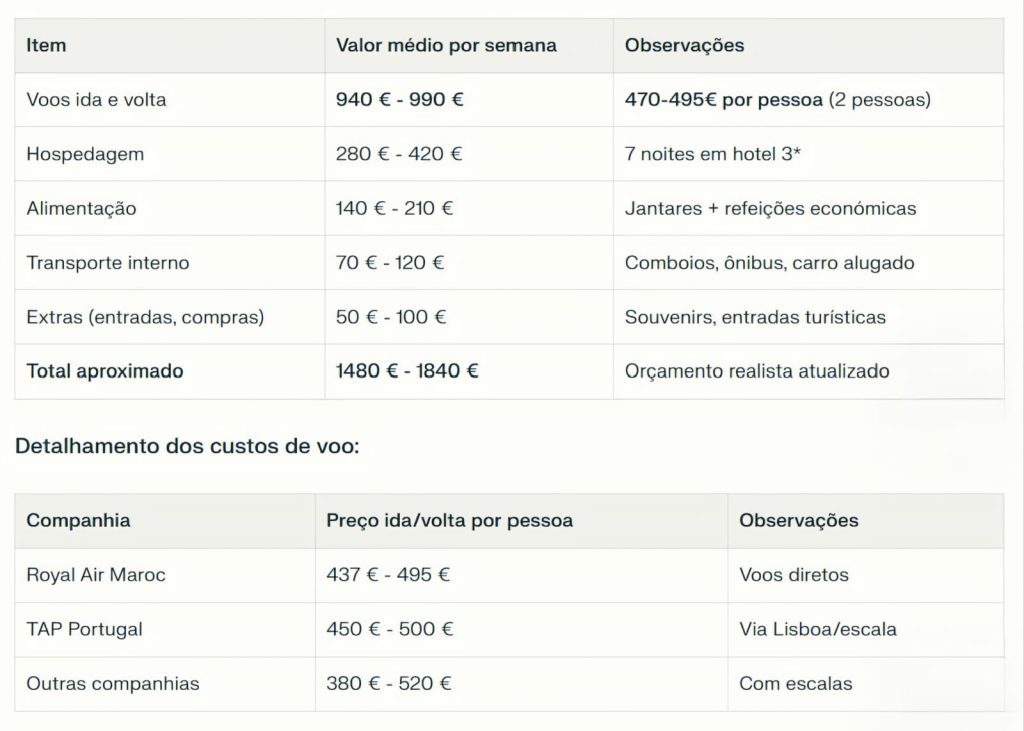Image resolution: width=1024 pixels, height=731 pixels.
Task: Click the 'Total aproximado' cell
Action: pyautogui.click(x=105, y=371)
